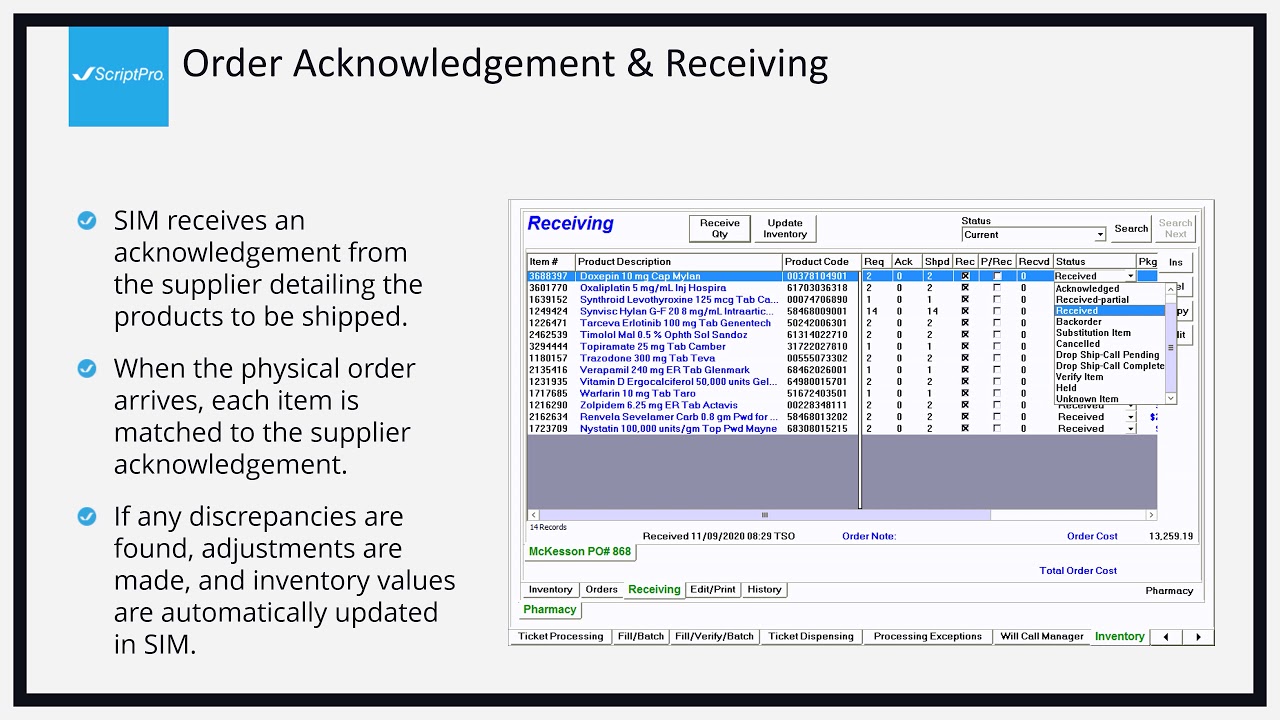Toggle Rec checkbox for Warfarin row

965,393
